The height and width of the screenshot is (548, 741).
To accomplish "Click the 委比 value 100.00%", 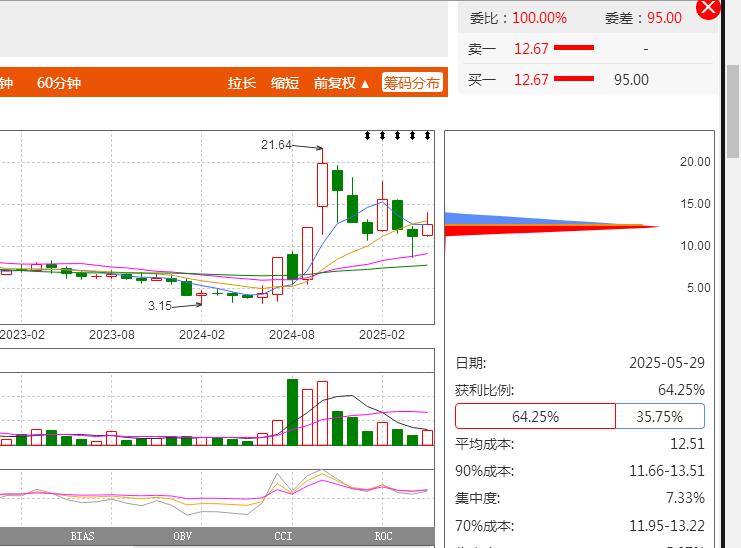I will pos(540,18).
